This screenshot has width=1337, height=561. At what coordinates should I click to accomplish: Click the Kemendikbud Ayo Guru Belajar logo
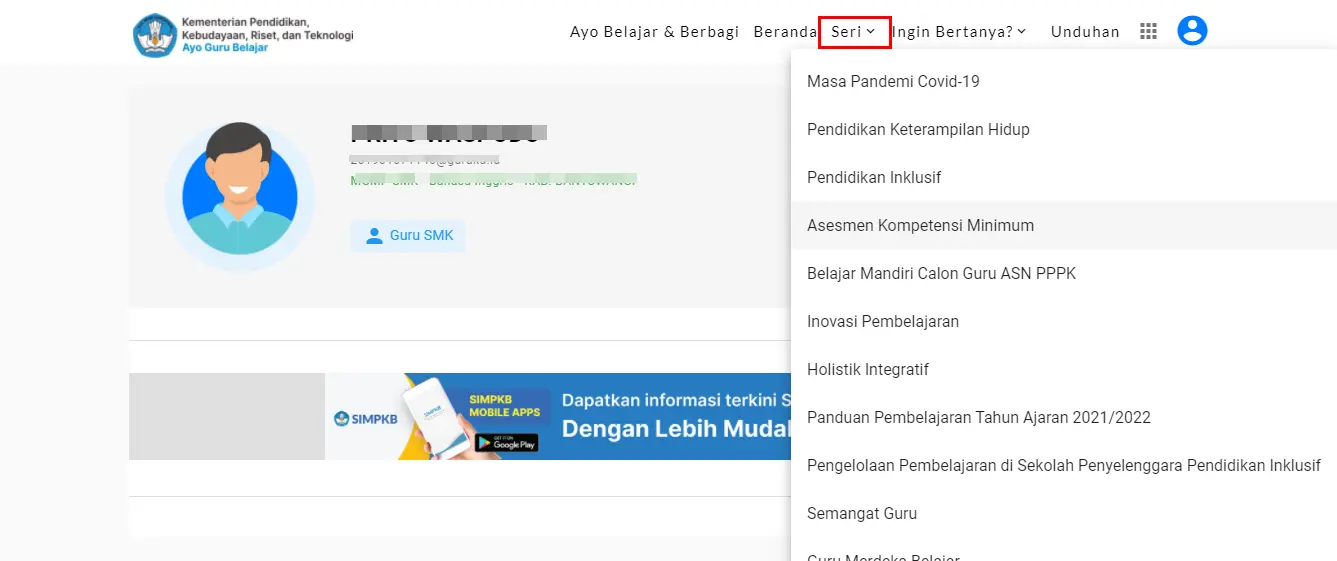click(x=243, y=34)
